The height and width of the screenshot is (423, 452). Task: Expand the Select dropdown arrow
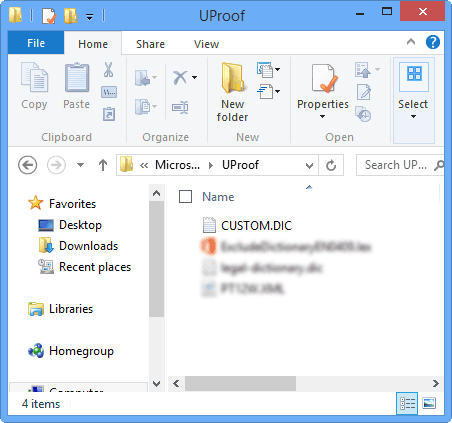[x=413, y=116]
